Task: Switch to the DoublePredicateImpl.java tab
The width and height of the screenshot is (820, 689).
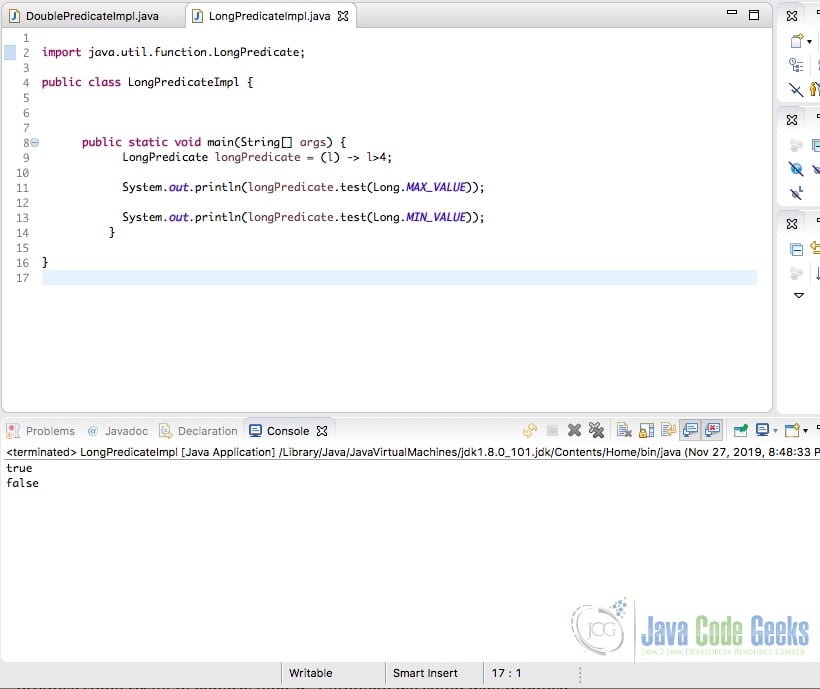Action: coord(93,16)
